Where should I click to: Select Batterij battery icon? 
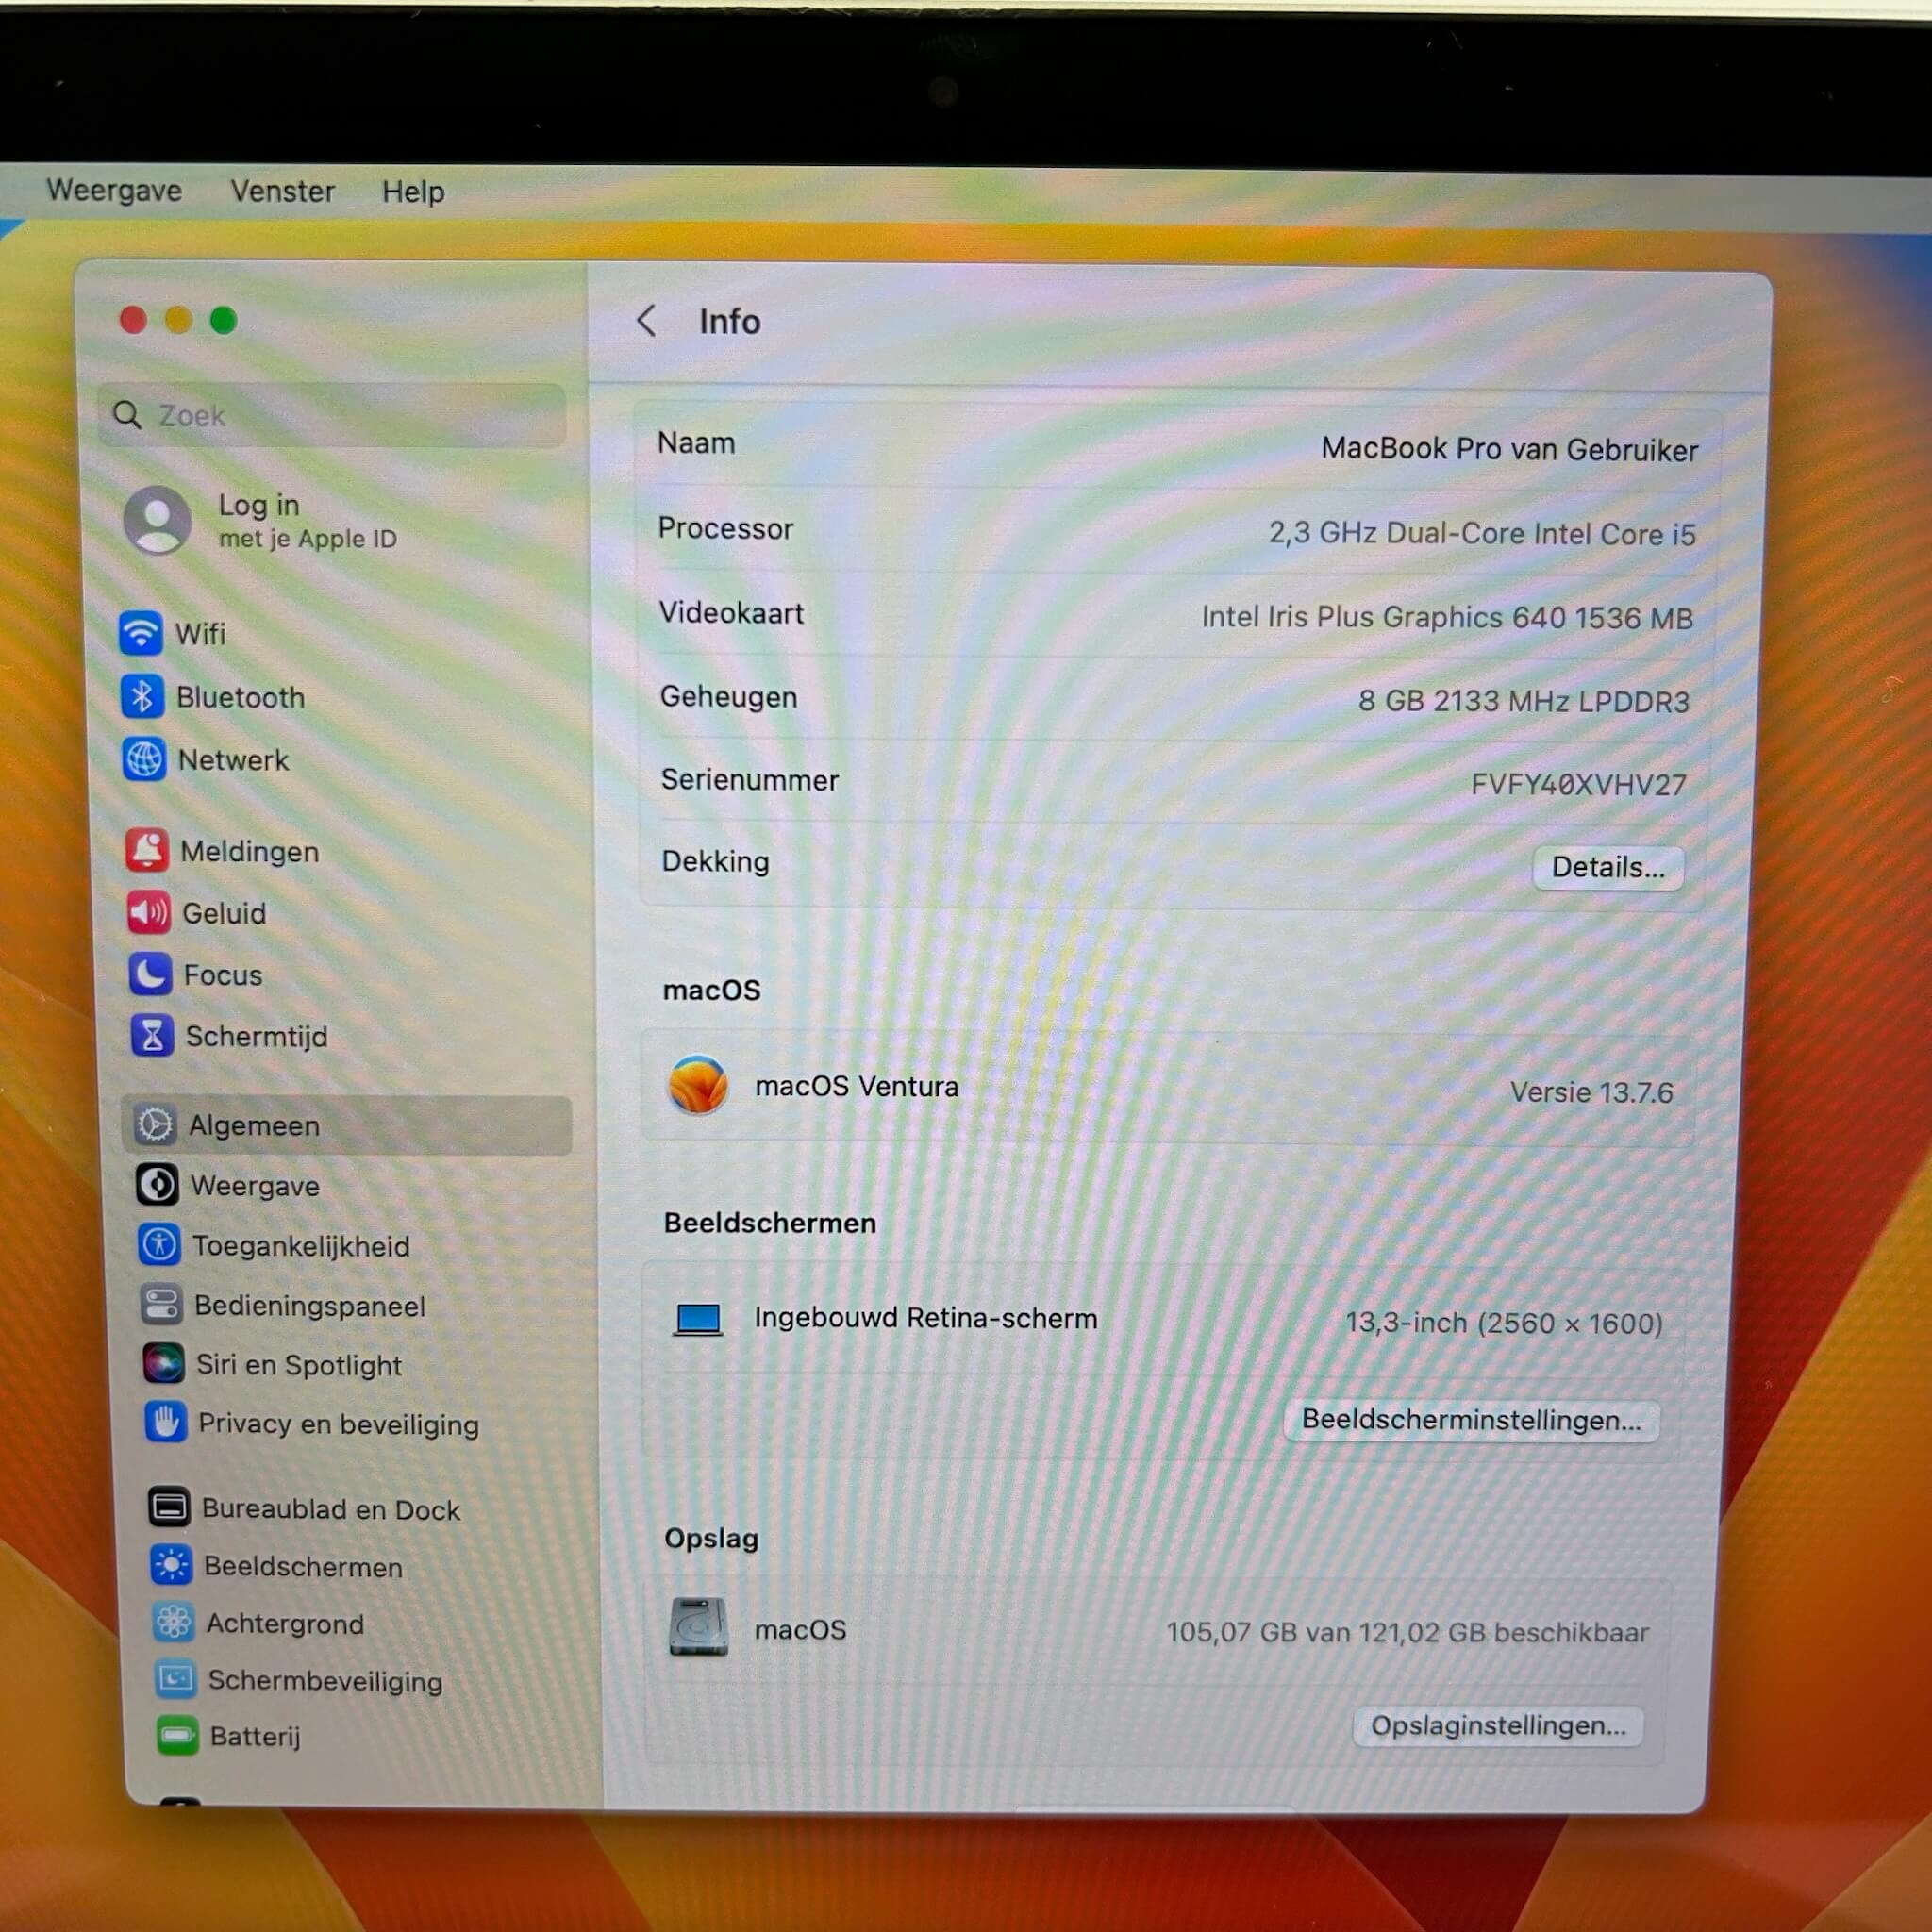pyautogui.click(x=177, y=1735)
